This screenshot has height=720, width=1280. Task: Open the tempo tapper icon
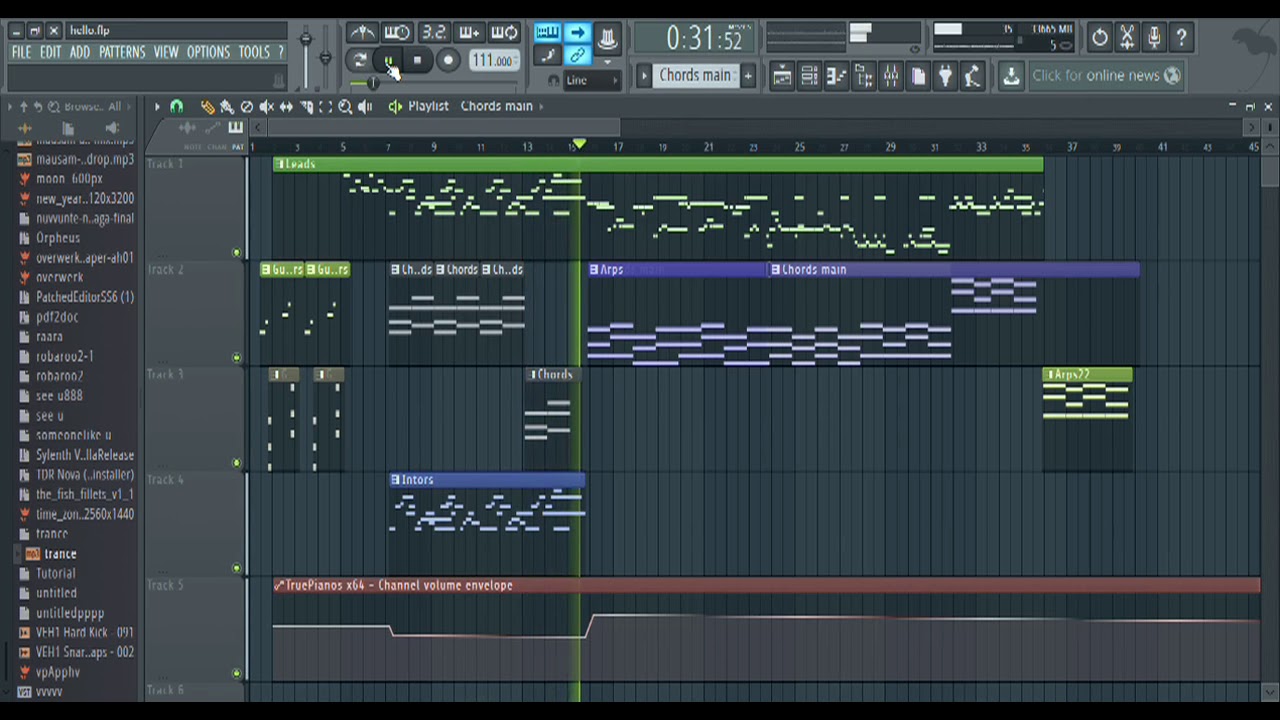971,76
